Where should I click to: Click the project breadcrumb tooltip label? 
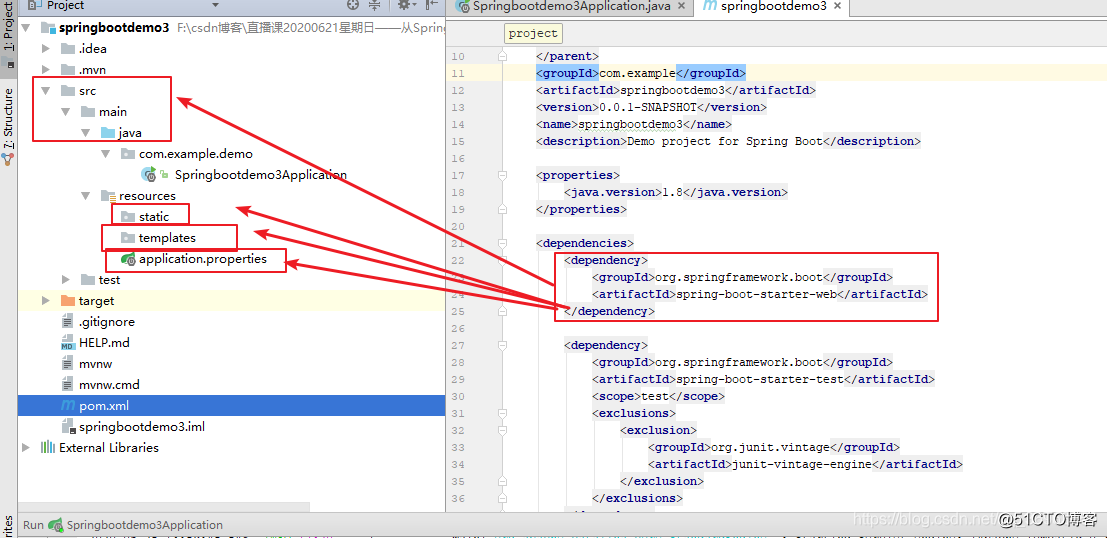533,33
